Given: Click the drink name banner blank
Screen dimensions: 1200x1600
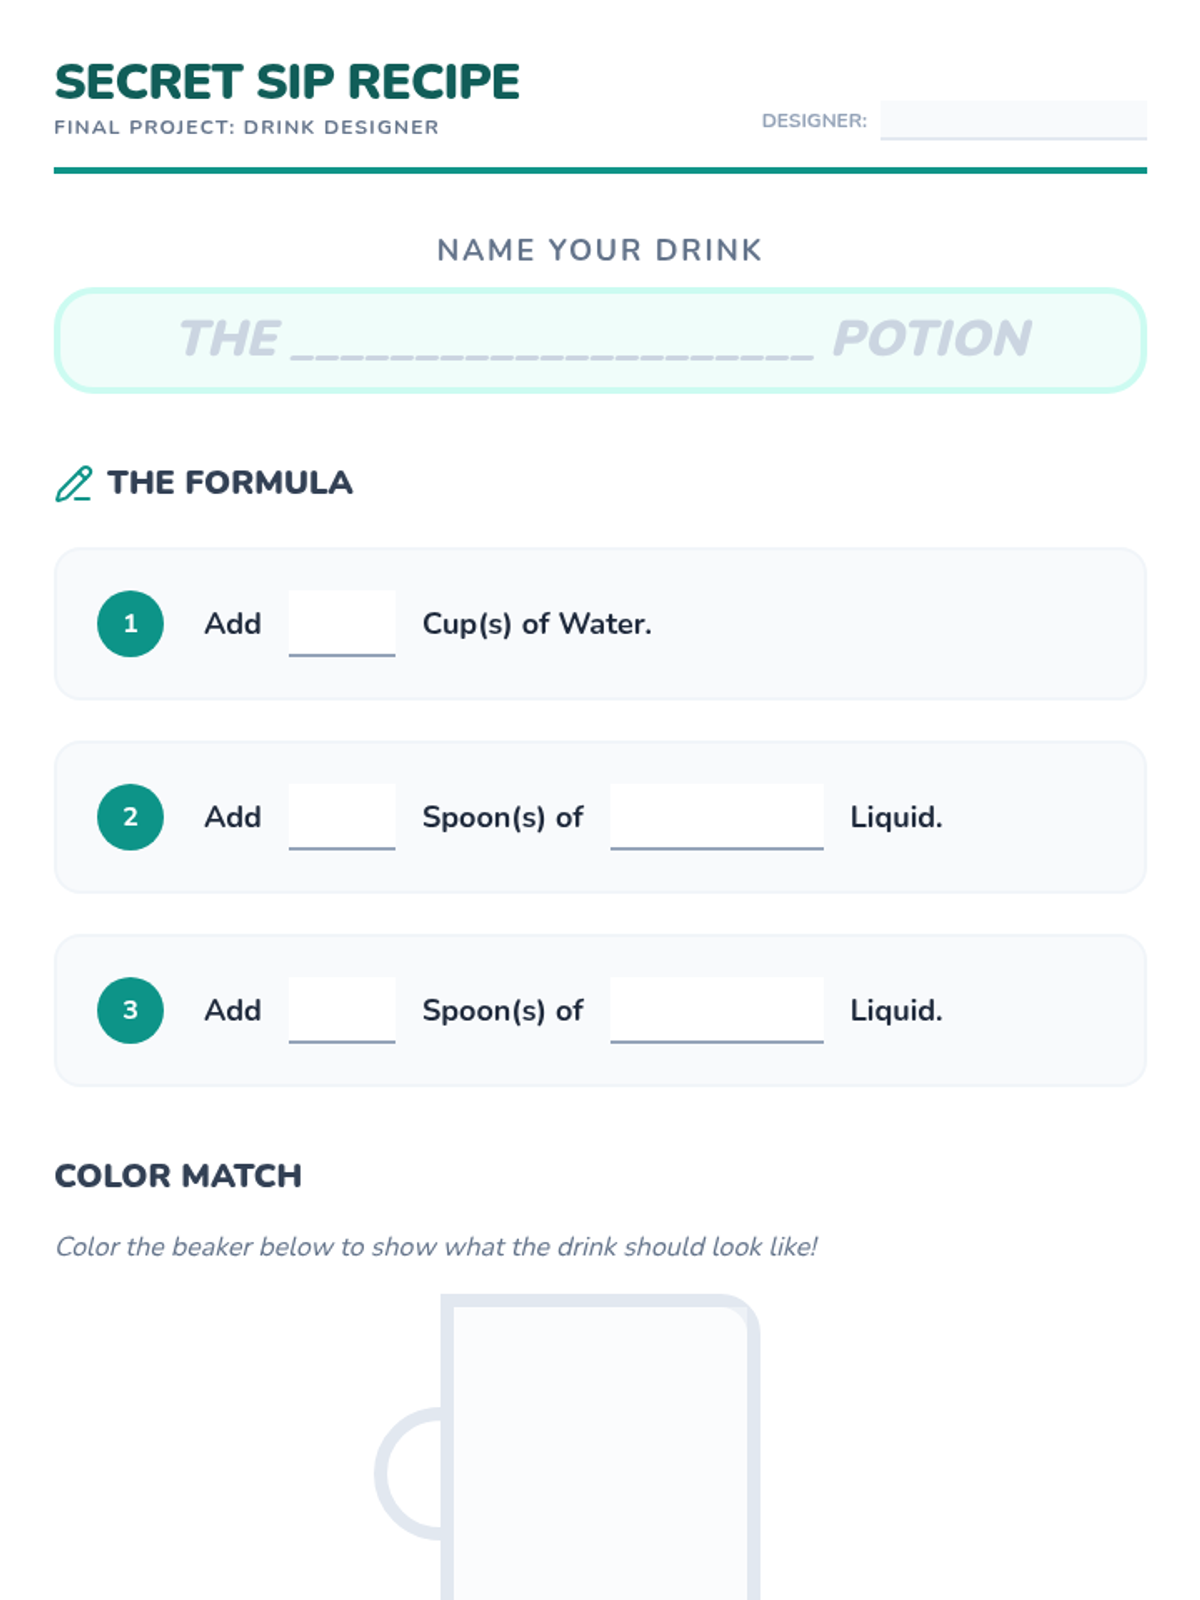Looking at the screenshot, I should (x=552, y=340).
